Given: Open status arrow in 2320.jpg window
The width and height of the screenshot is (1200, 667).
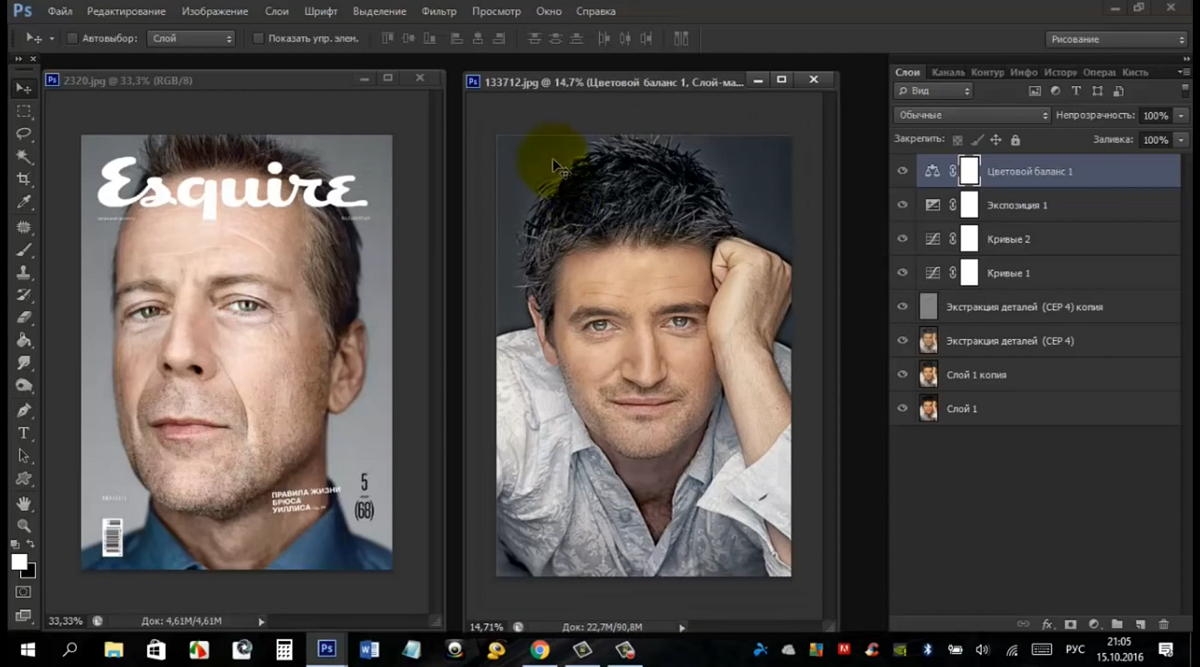Looking at the screenshot, I should [261, 621].
